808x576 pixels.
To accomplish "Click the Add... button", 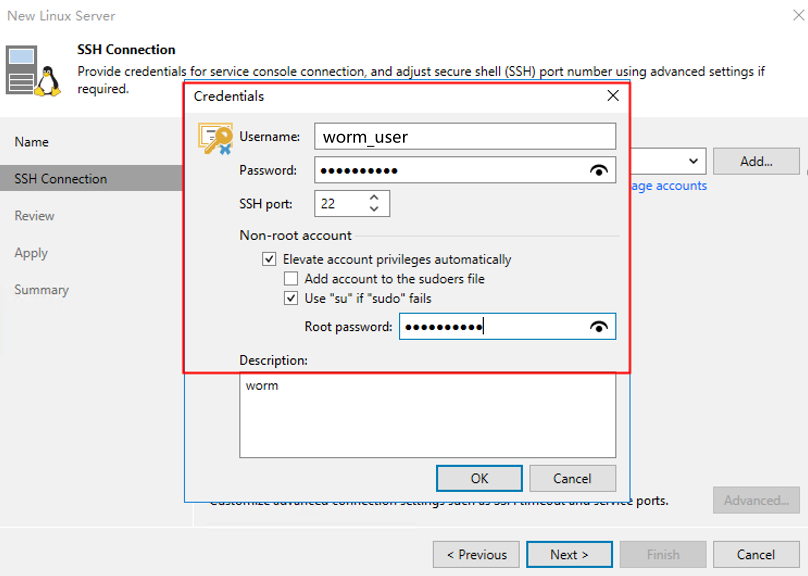I will (756, 161).
